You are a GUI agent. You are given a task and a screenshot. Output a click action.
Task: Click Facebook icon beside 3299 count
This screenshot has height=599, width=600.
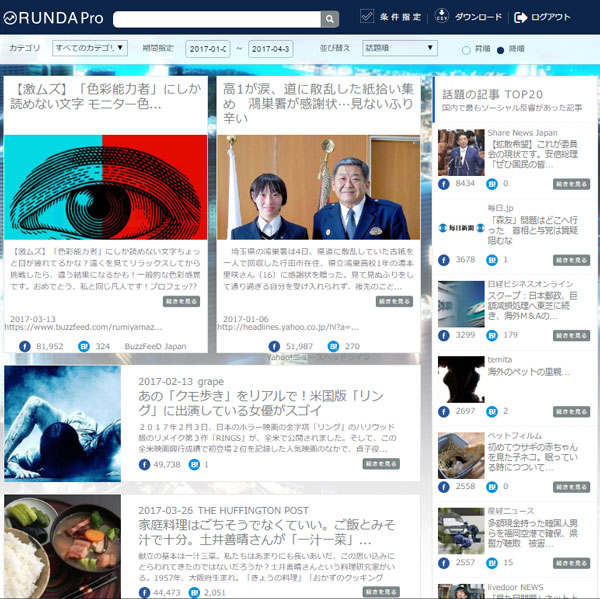(443, 336)
